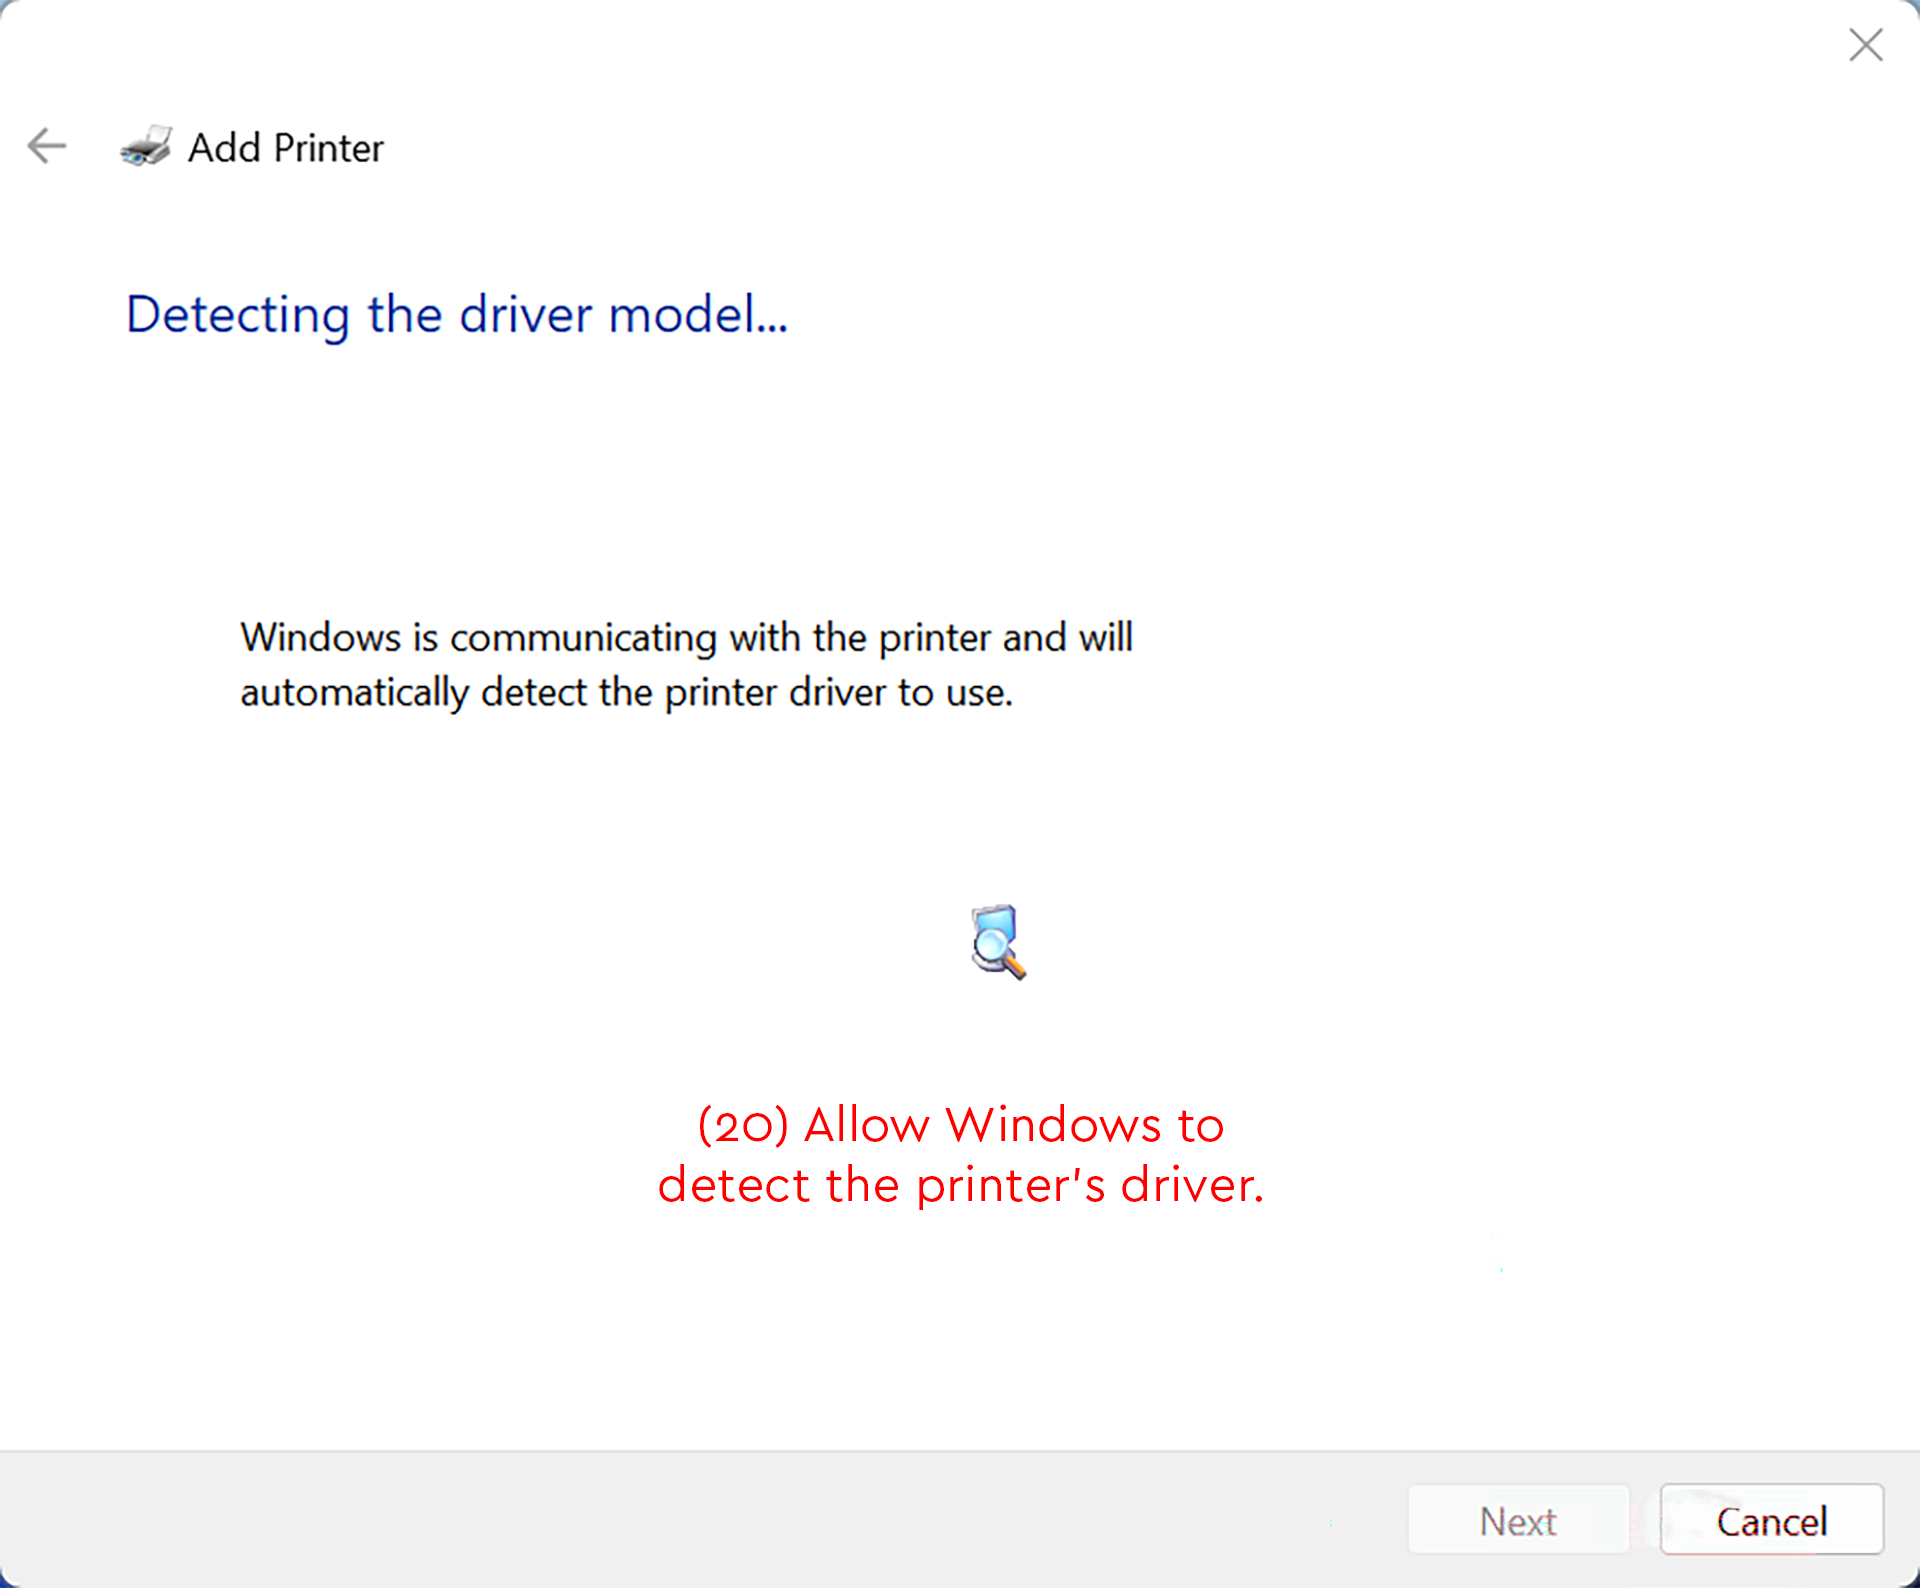Viewport: 1920px width, 1588px height.
Task: Click the 'Detecting the driver model...' heading
Action: tap(457, 315)
